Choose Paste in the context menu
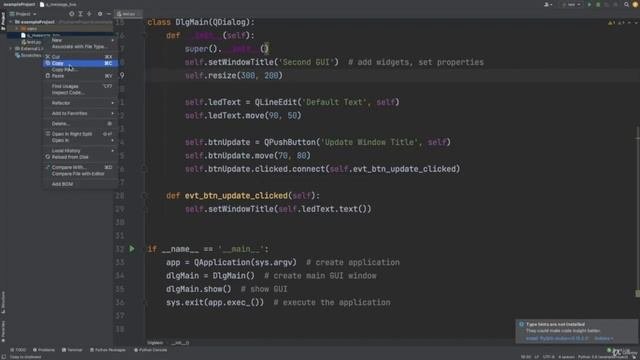 tap(80, 76)
